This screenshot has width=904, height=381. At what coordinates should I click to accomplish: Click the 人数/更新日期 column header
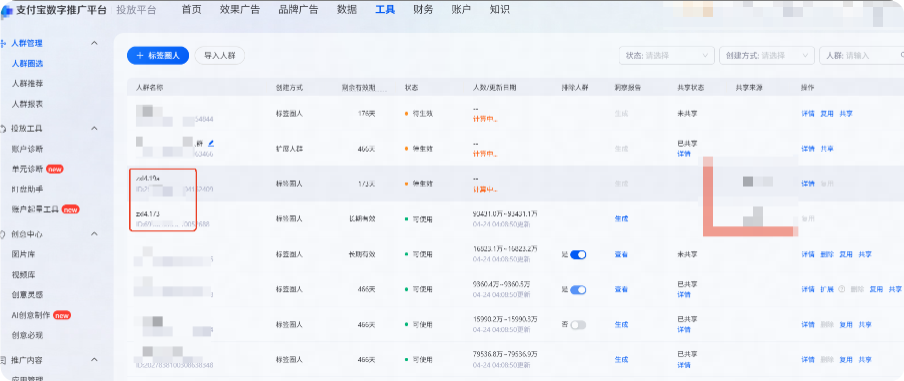click(494, 88)
